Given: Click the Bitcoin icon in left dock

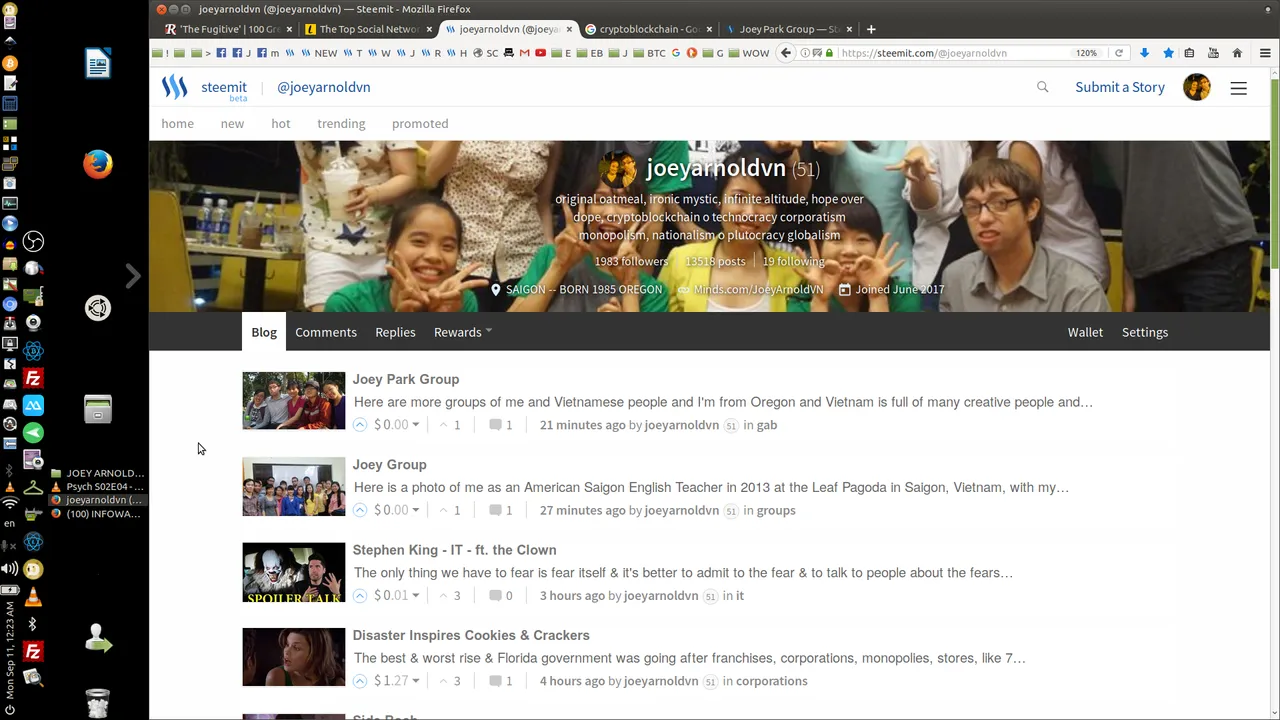Looking at the screenshot, I should pos(11,63).
